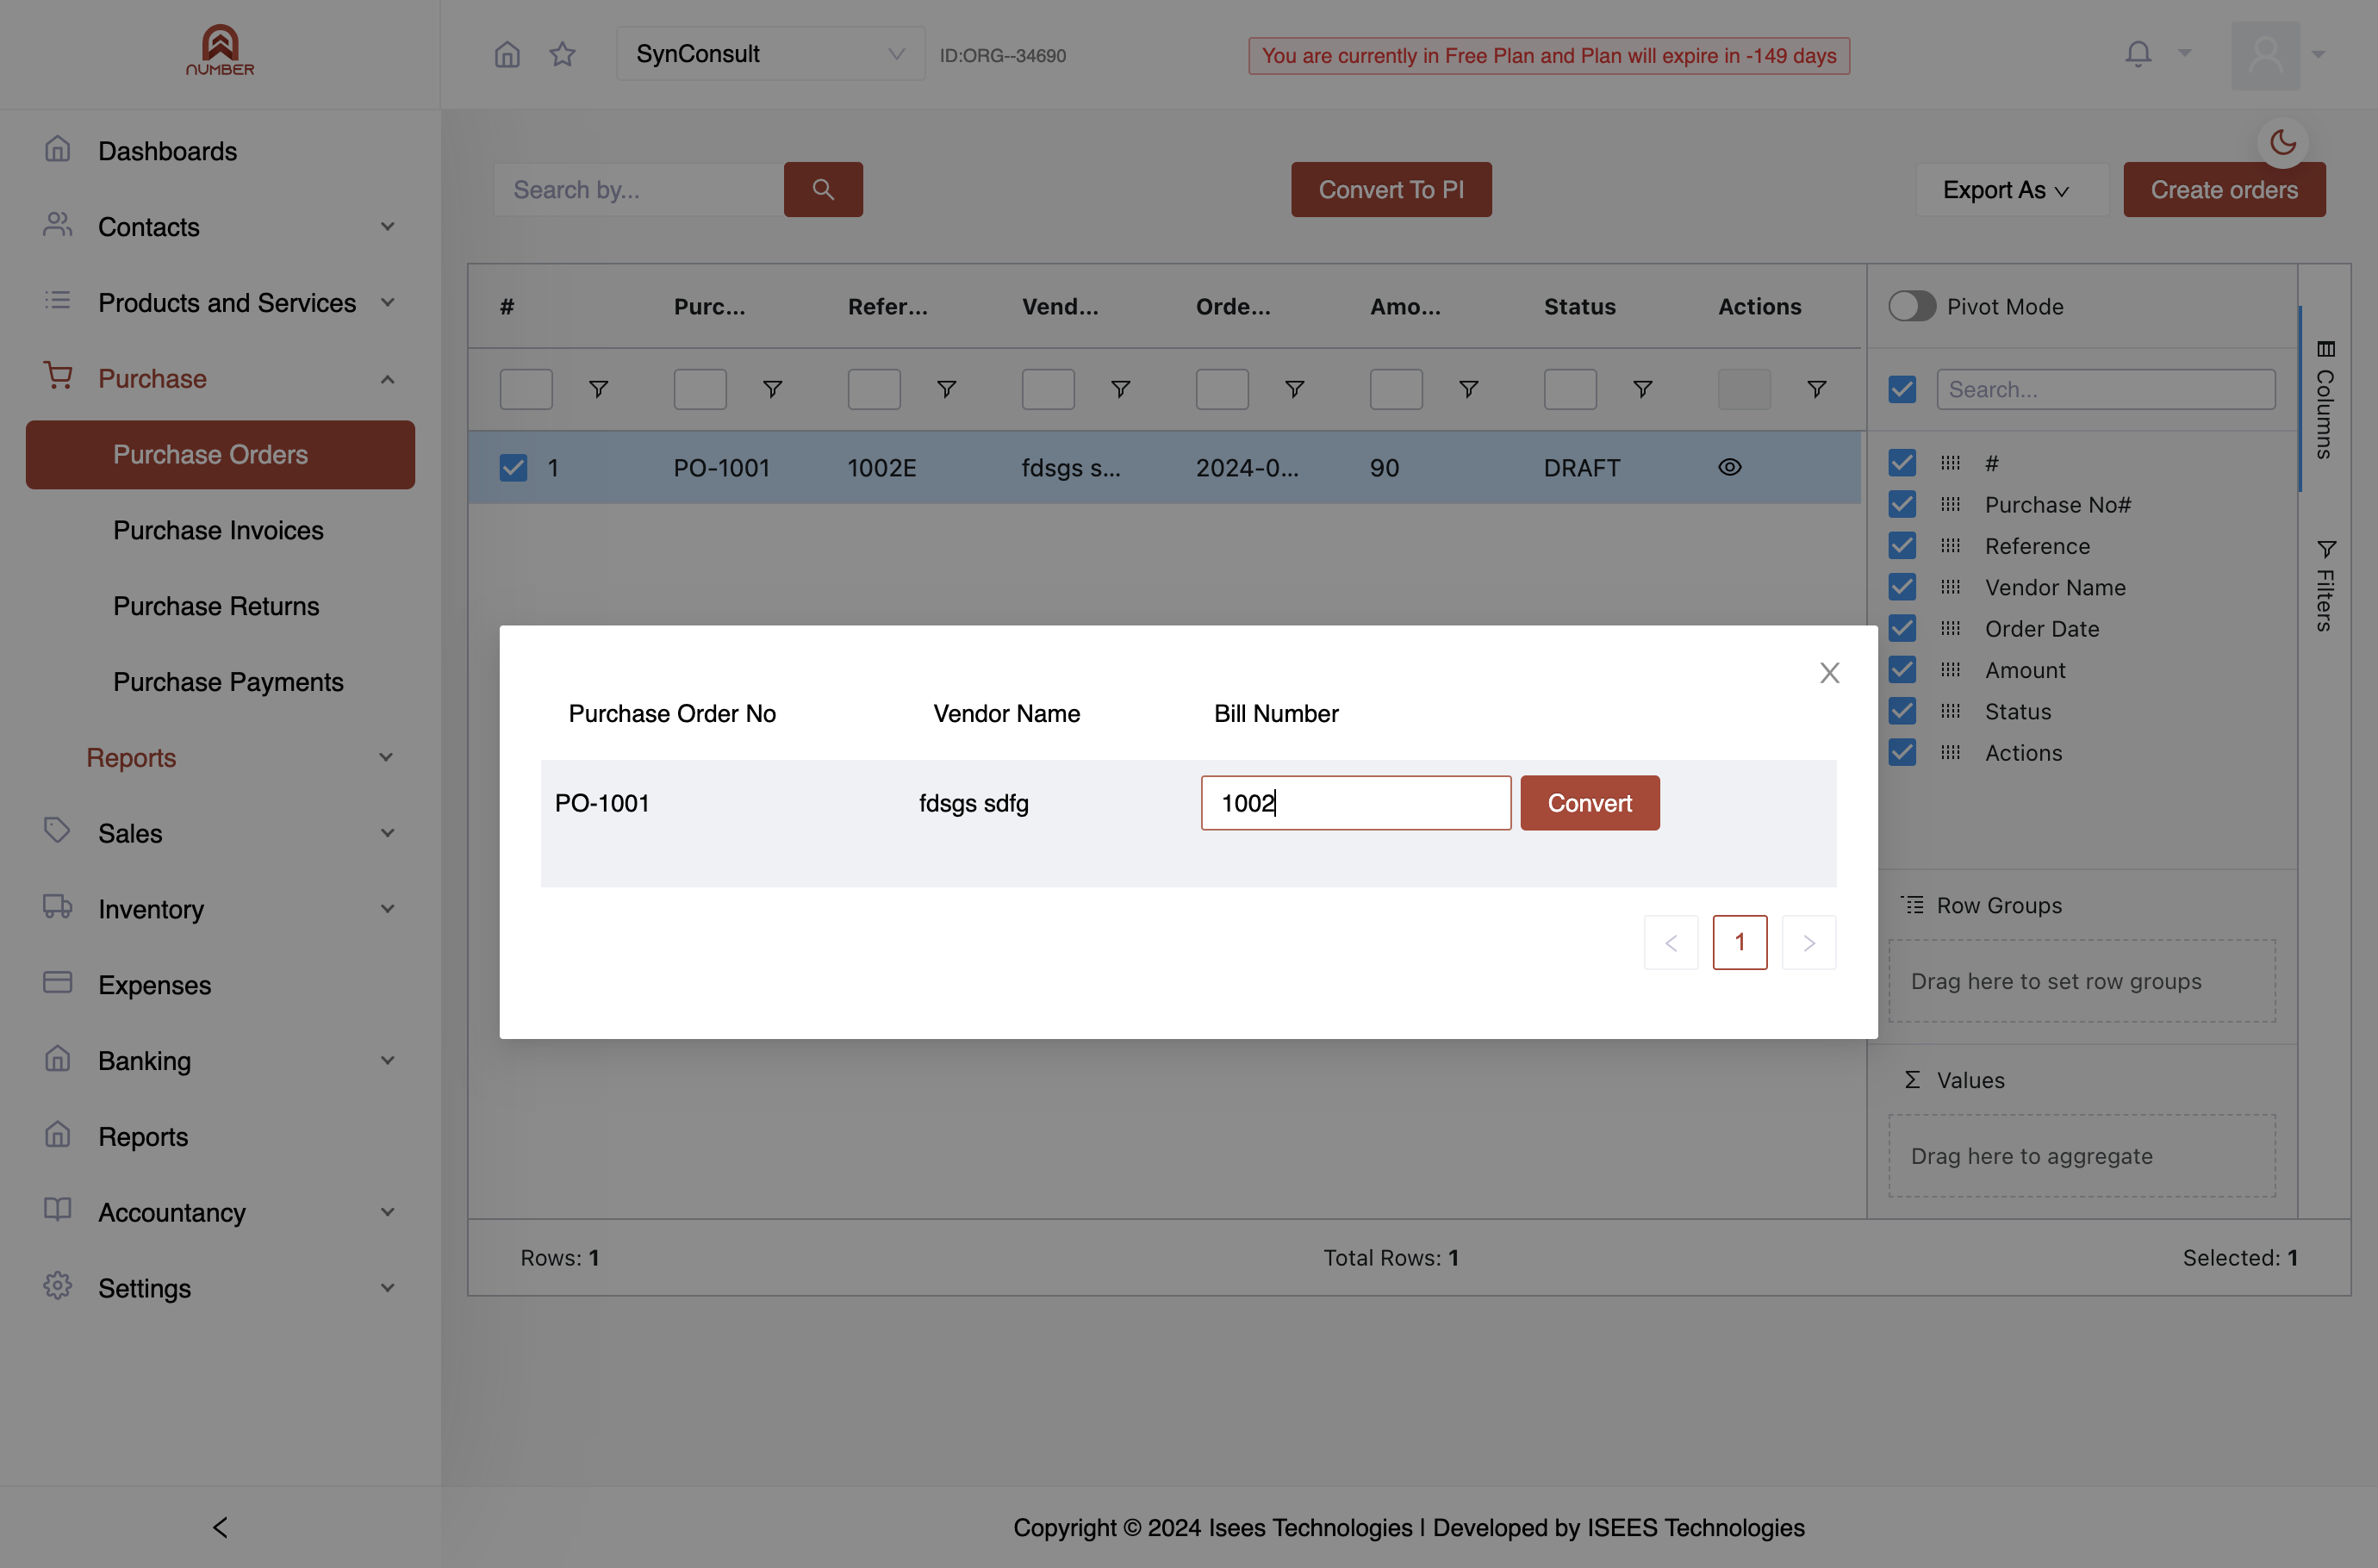Viewport: 2378px width, 1568px height.
Task: Click the Search by input field
Action: (638, 189)
